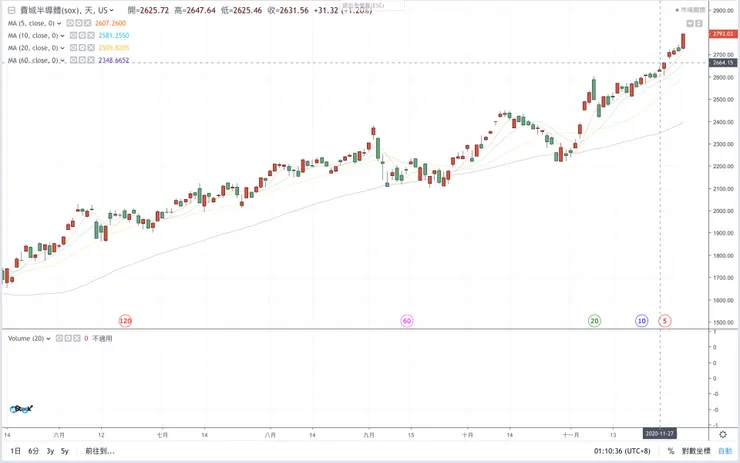
Task: Click the chart settings gear icon
Action: point(723,434)
